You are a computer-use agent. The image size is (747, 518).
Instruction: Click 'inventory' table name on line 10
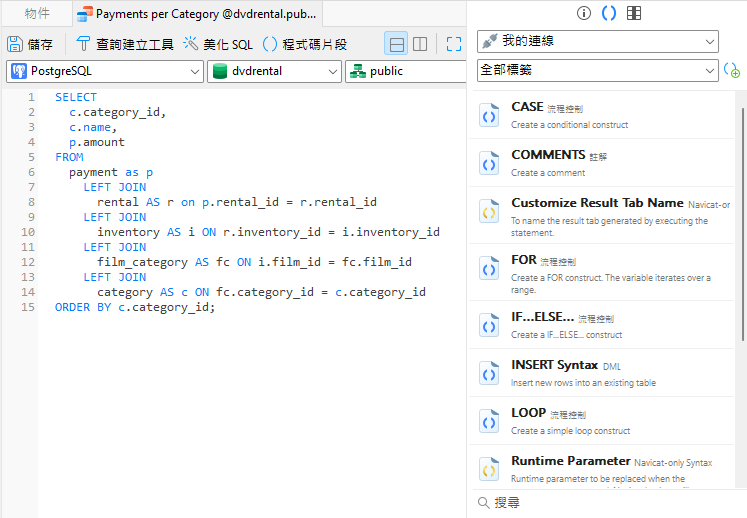[128, 232]
